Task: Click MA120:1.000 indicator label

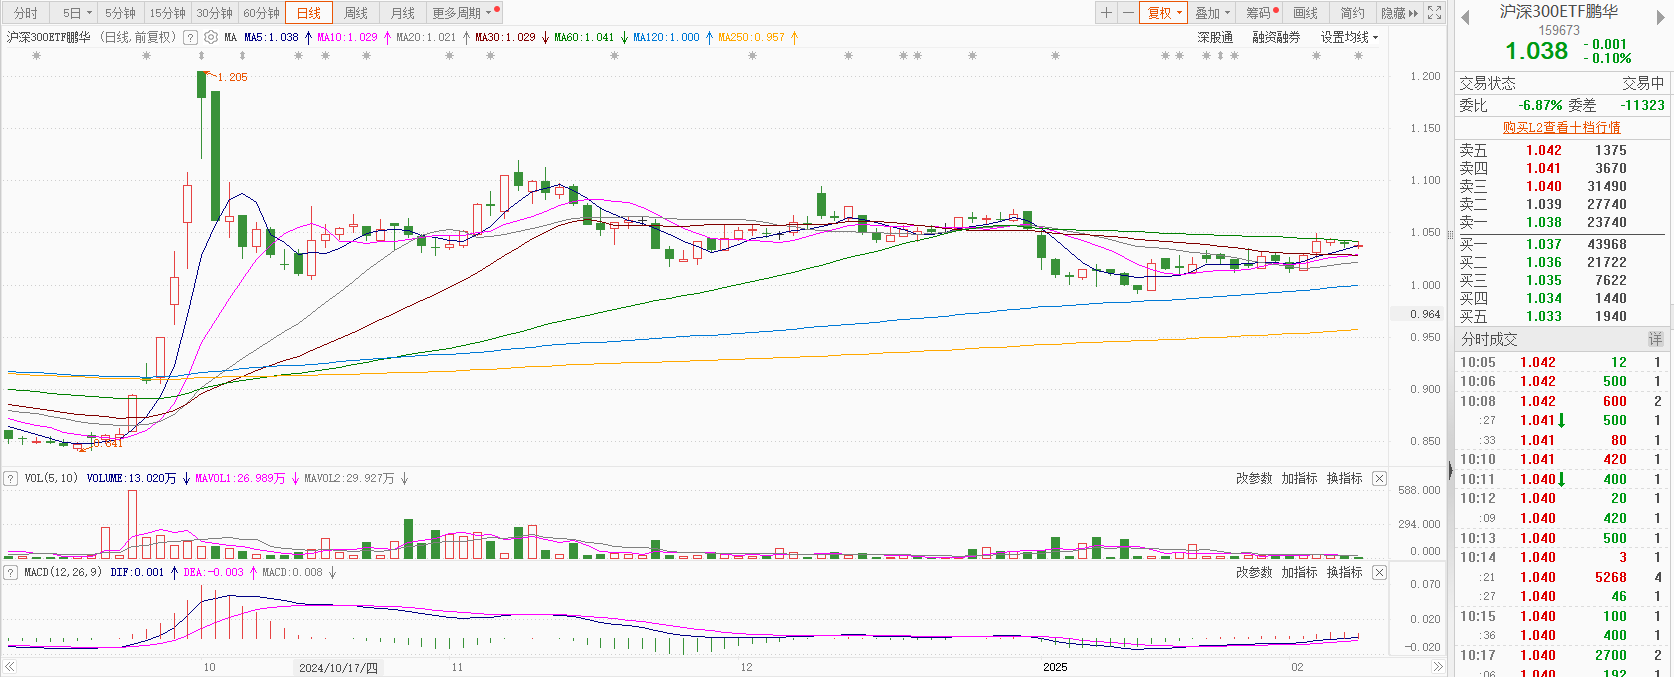Action: pyautogui.click(x=666, y=37)
